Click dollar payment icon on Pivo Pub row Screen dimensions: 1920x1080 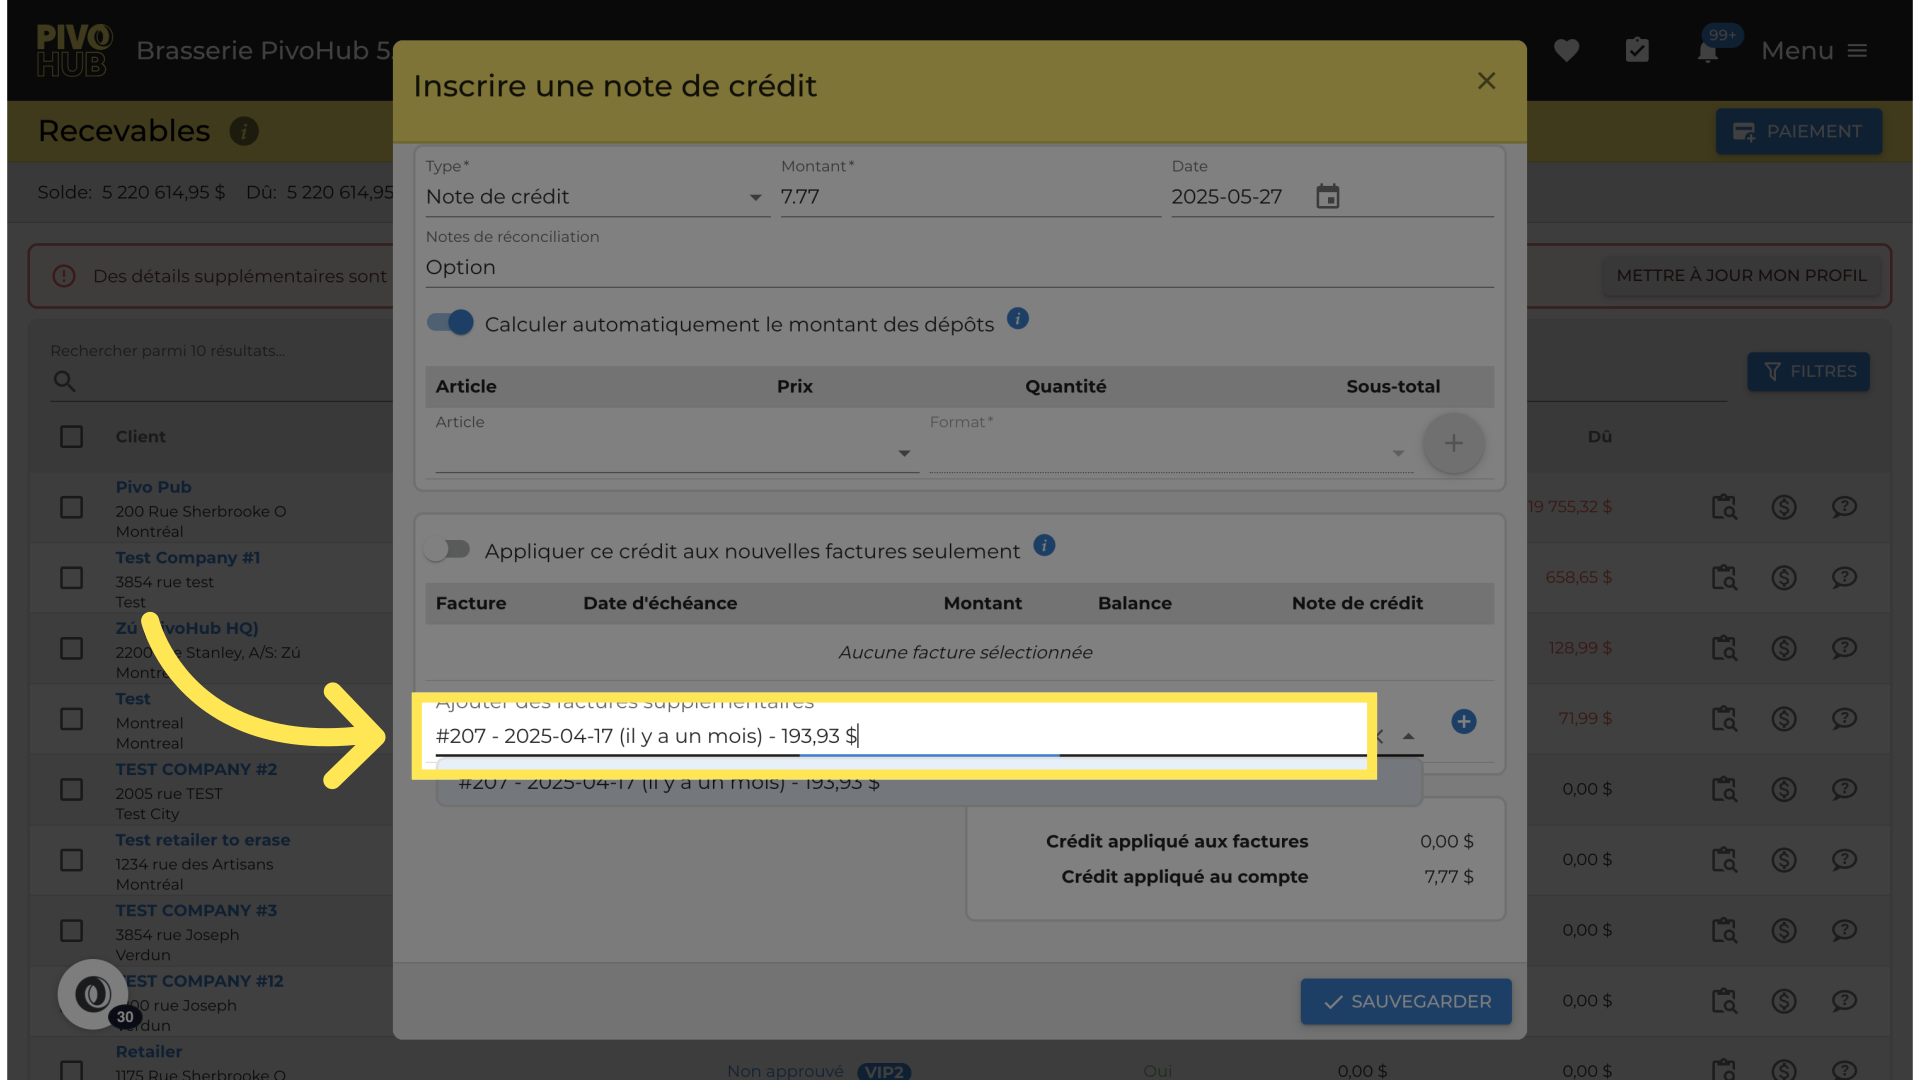click(x=1783, y=507)
